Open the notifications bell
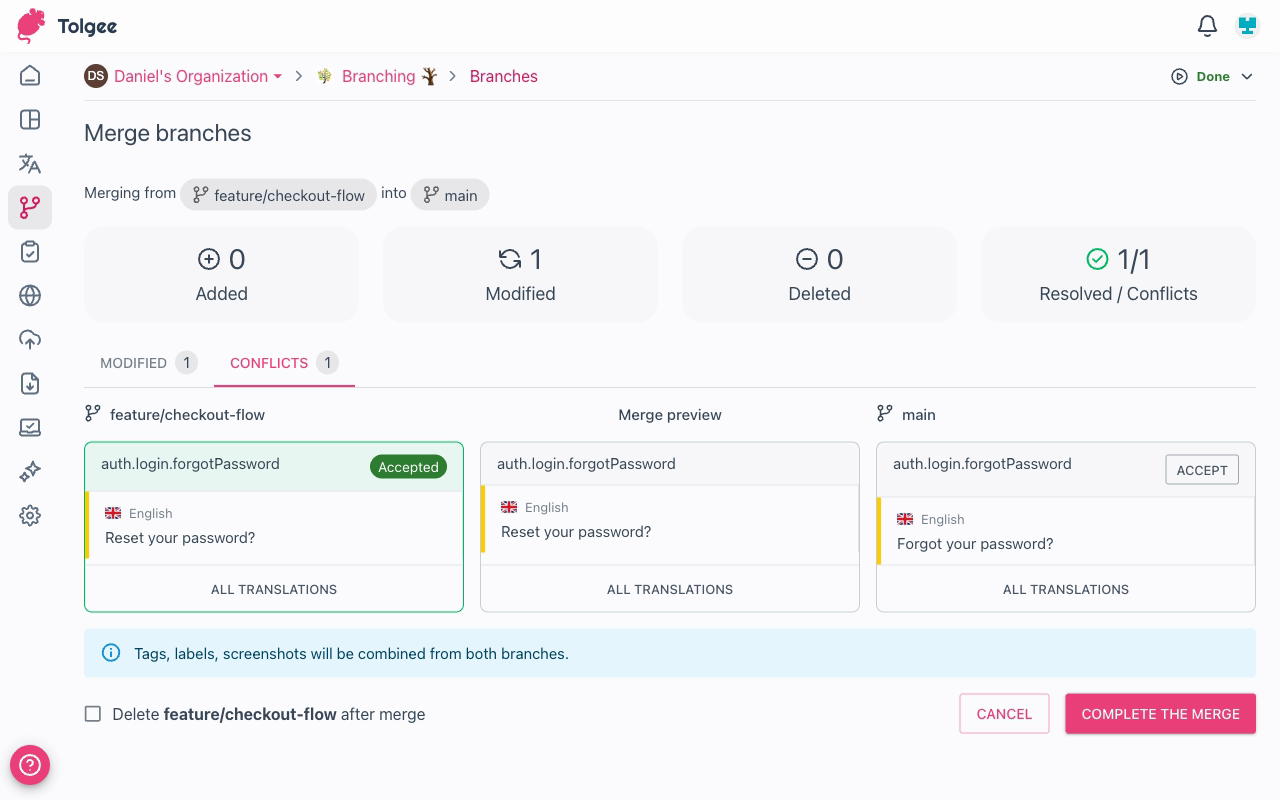Viewport: 1280px width, 800px height. [x=1207, y=26]
